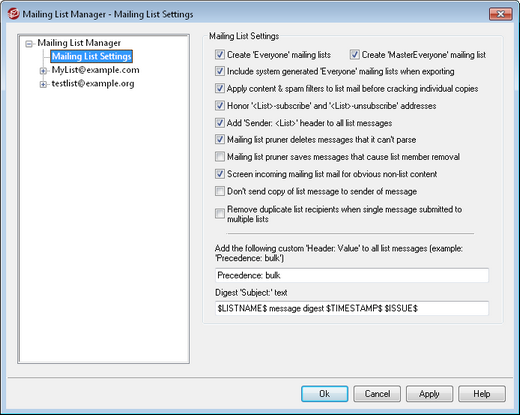Click the MDaemon app icon in title bar

(14, 14)
